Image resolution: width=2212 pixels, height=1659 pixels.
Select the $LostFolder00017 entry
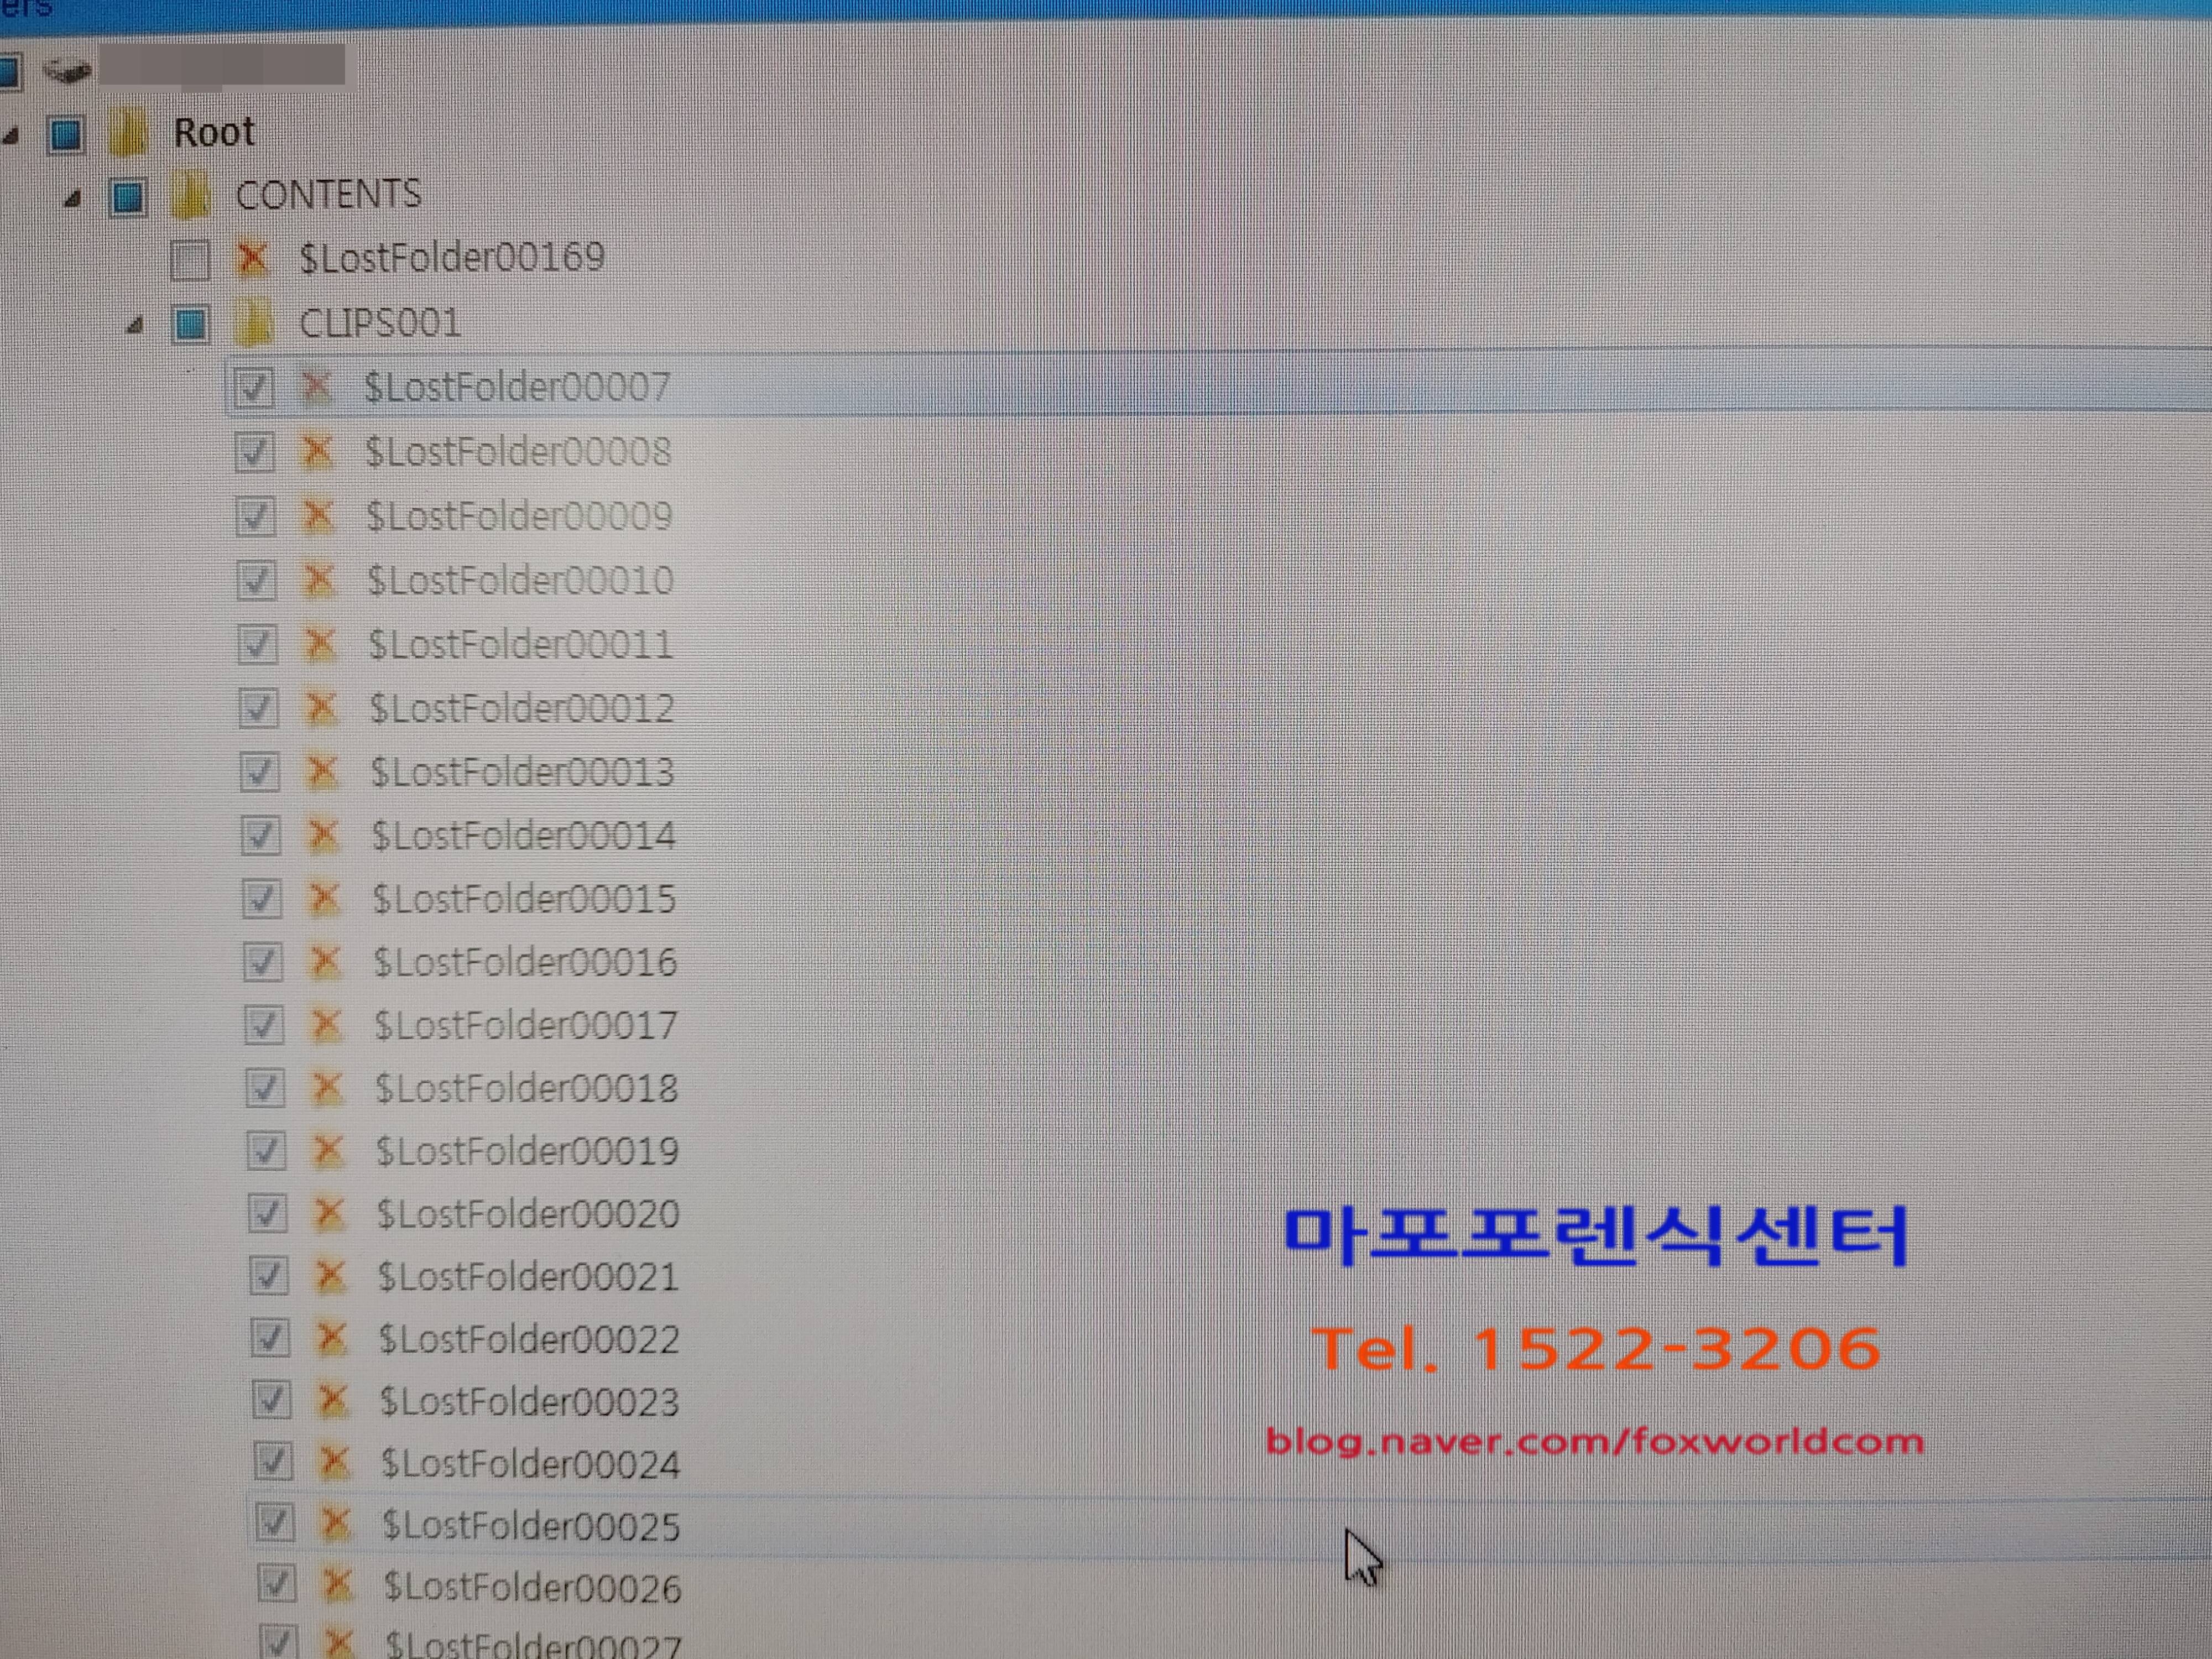(526, 1025)
